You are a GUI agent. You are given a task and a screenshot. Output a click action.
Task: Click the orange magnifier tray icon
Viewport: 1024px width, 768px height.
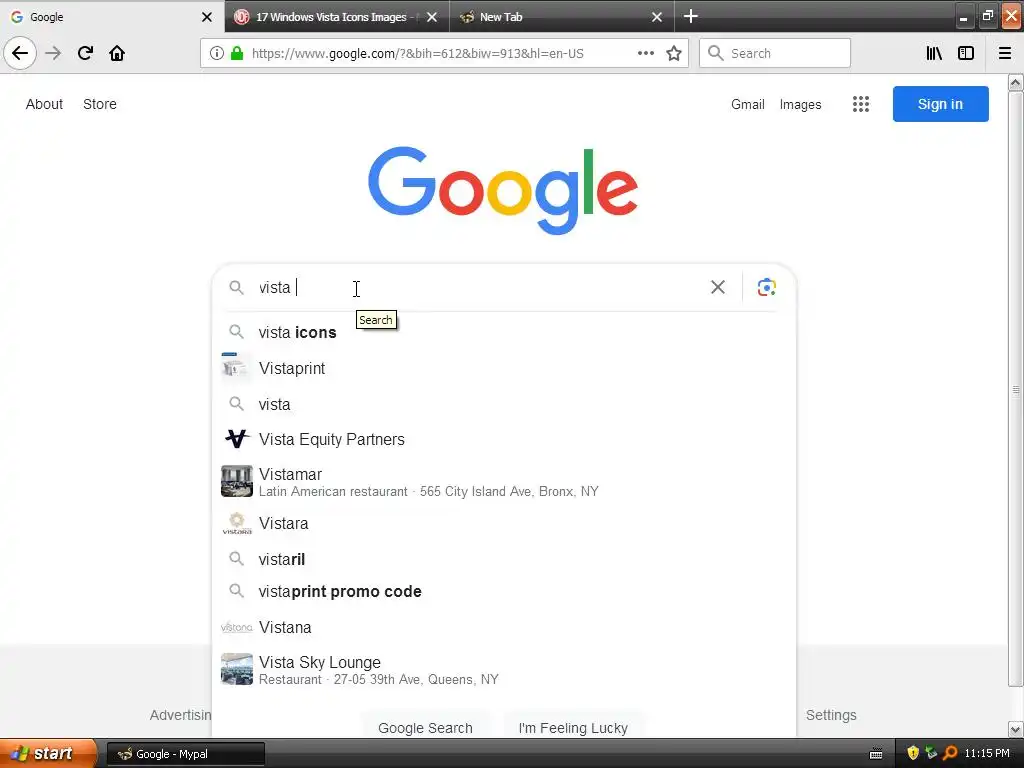[950, 753]
